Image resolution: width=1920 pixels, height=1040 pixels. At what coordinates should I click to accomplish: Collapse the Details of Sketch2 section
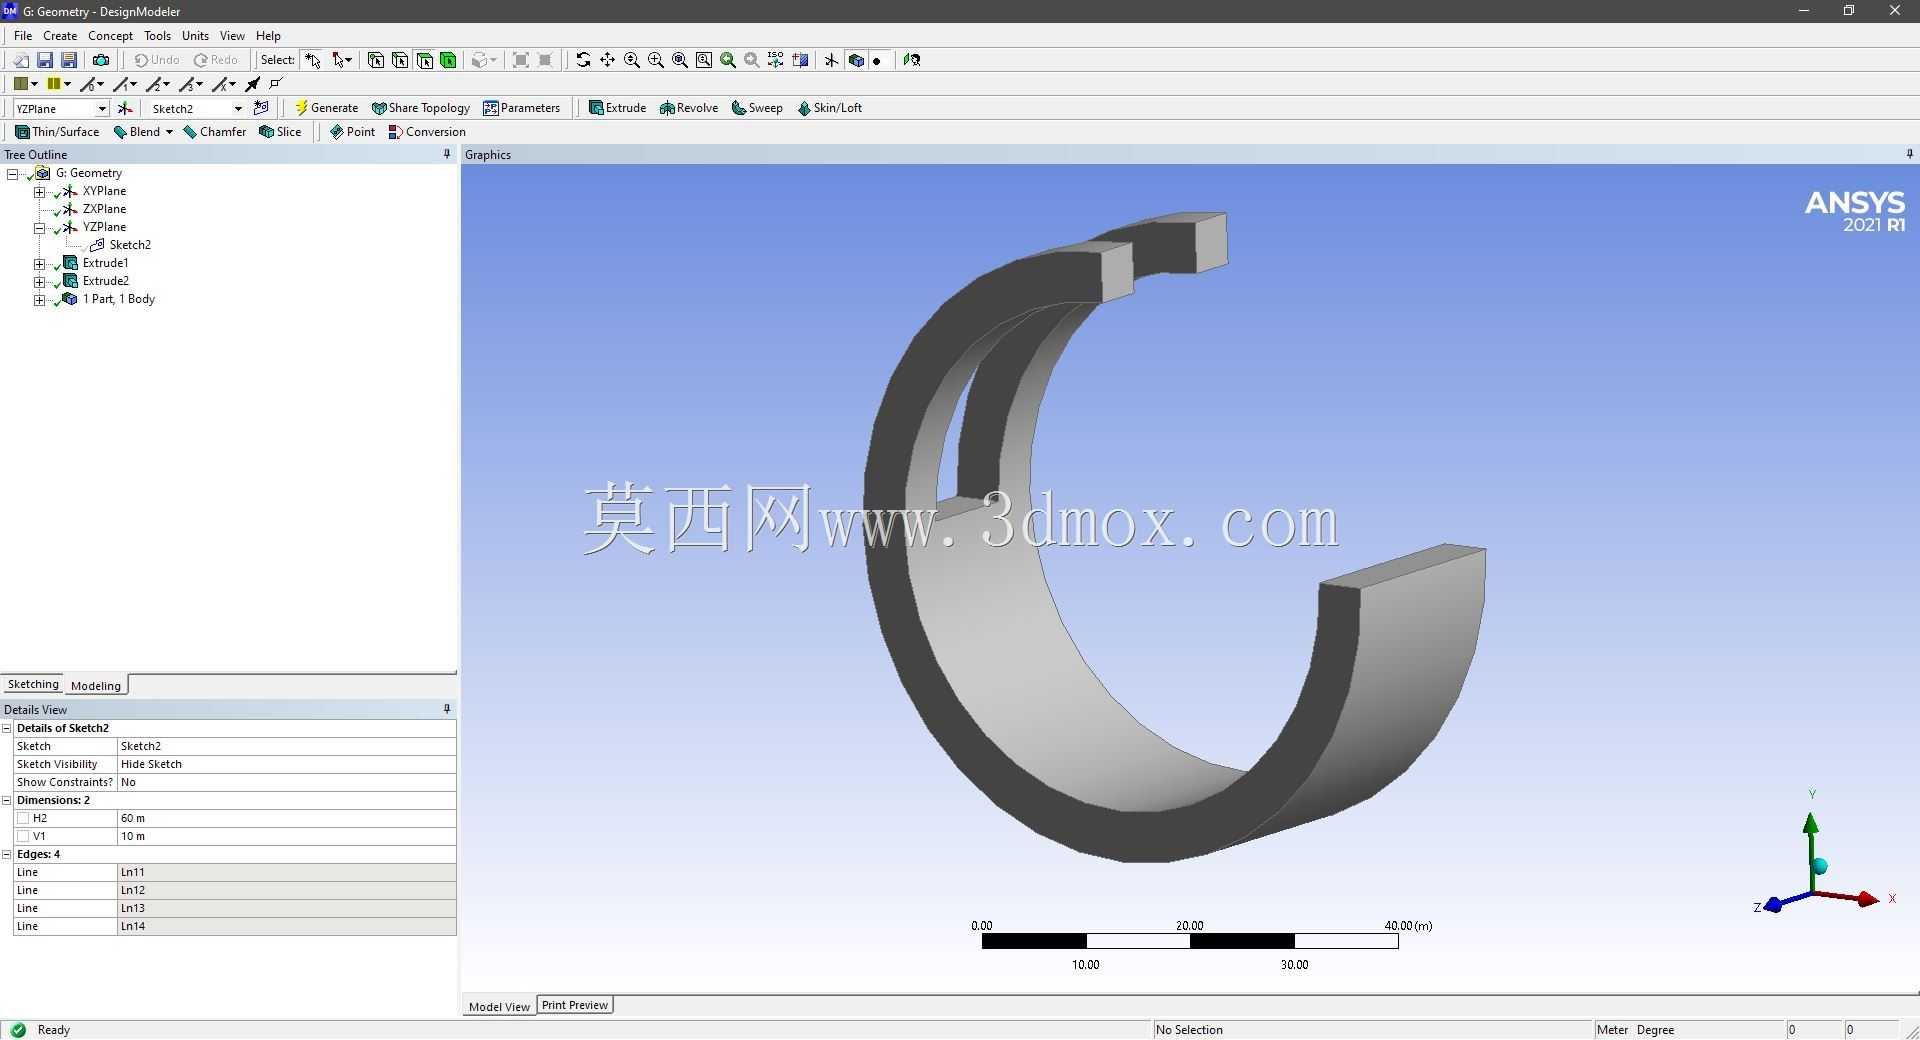tap(7, 728)
